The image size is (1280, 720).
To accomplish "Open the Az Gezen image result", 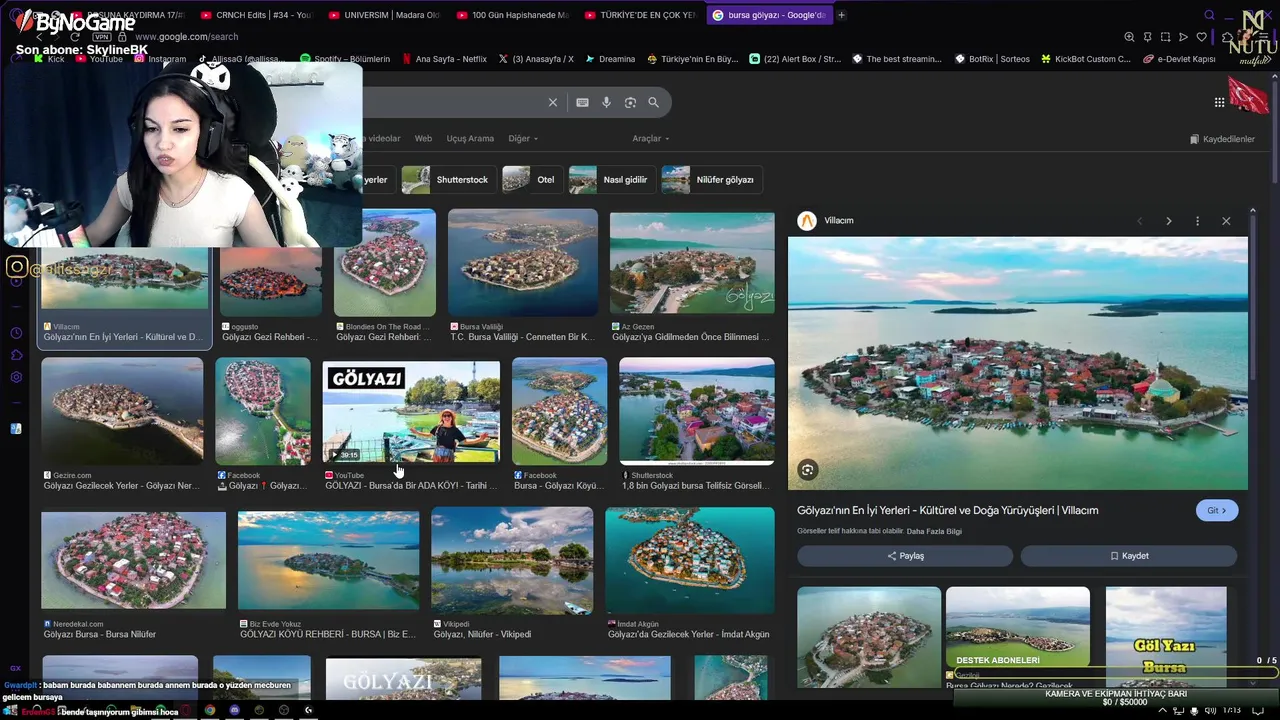I will point(692,263).
